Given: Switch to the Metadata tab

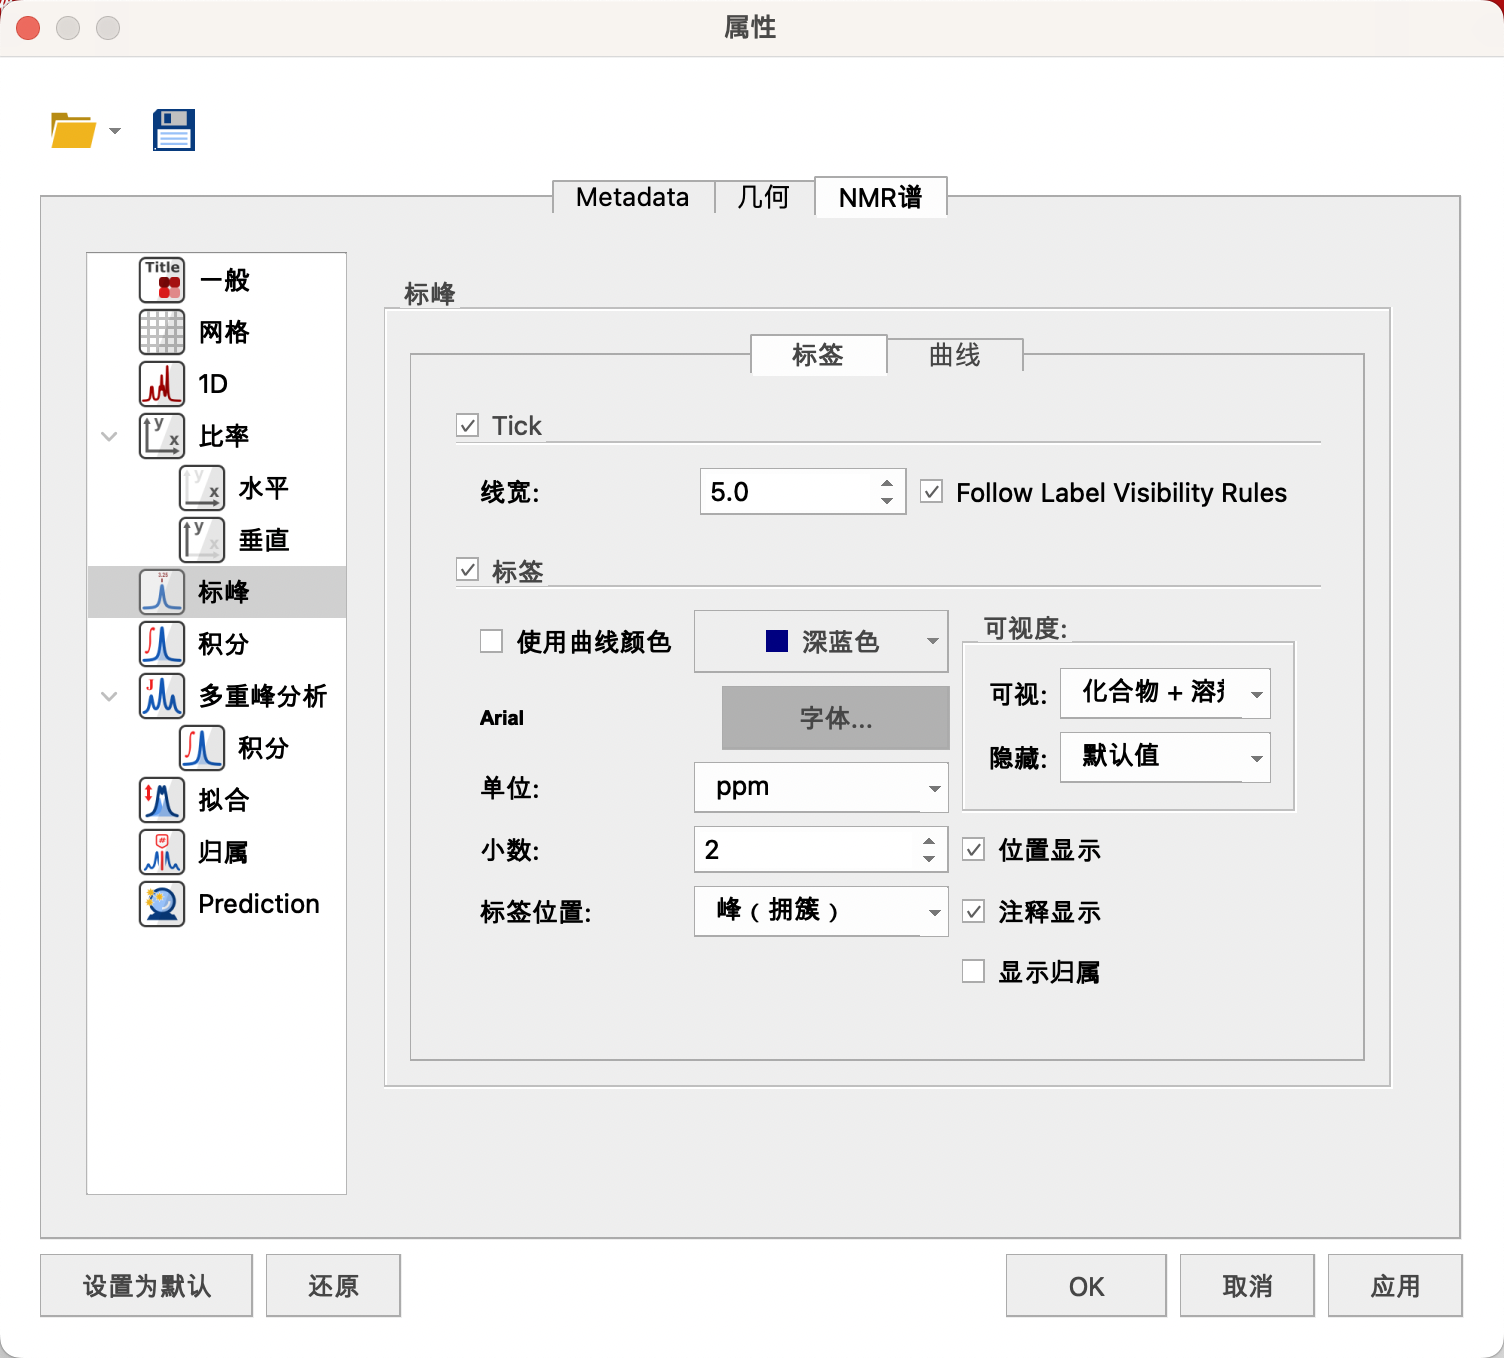Looking at the screenshot, I should (x=633, y=197).
